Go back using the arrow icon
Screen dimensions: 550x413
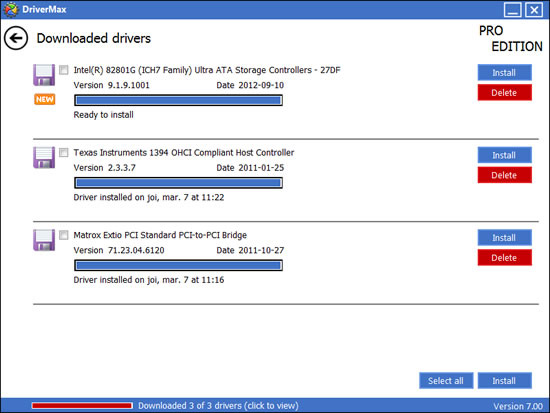coord(16,38)
